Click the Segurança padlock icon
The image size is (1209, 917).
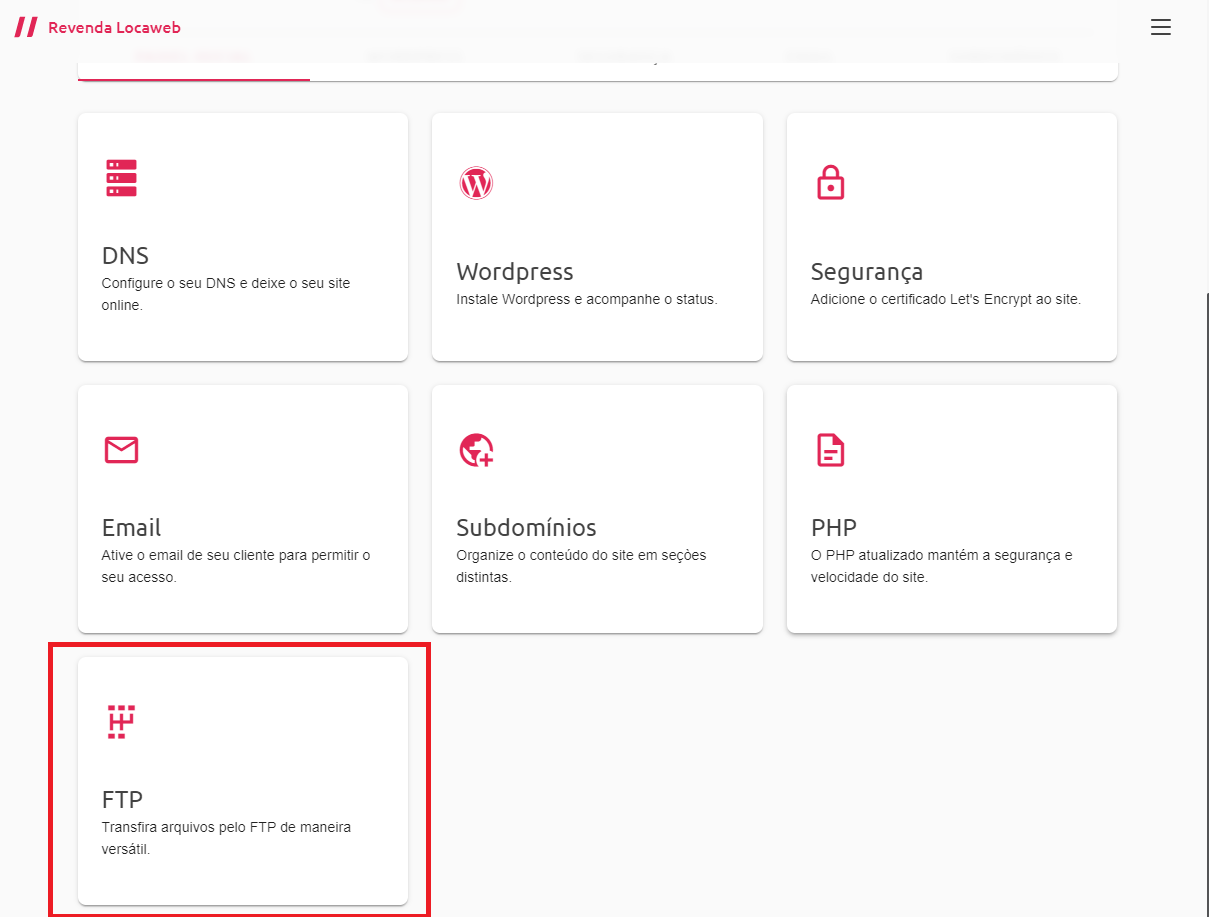coord(831,182)
